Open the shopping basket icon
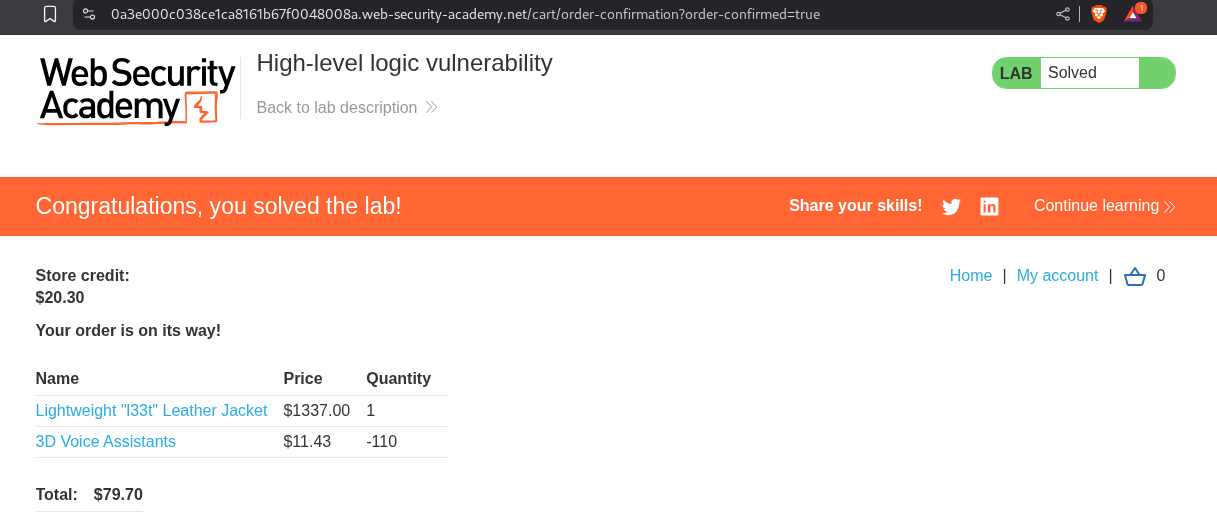 (x=1135, y=277)
